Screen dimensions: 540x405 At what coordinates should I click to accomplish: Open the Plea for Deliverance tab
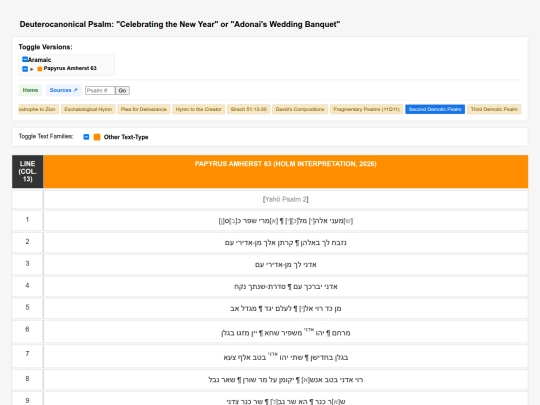pyautogui.click(x=144, y=109)
